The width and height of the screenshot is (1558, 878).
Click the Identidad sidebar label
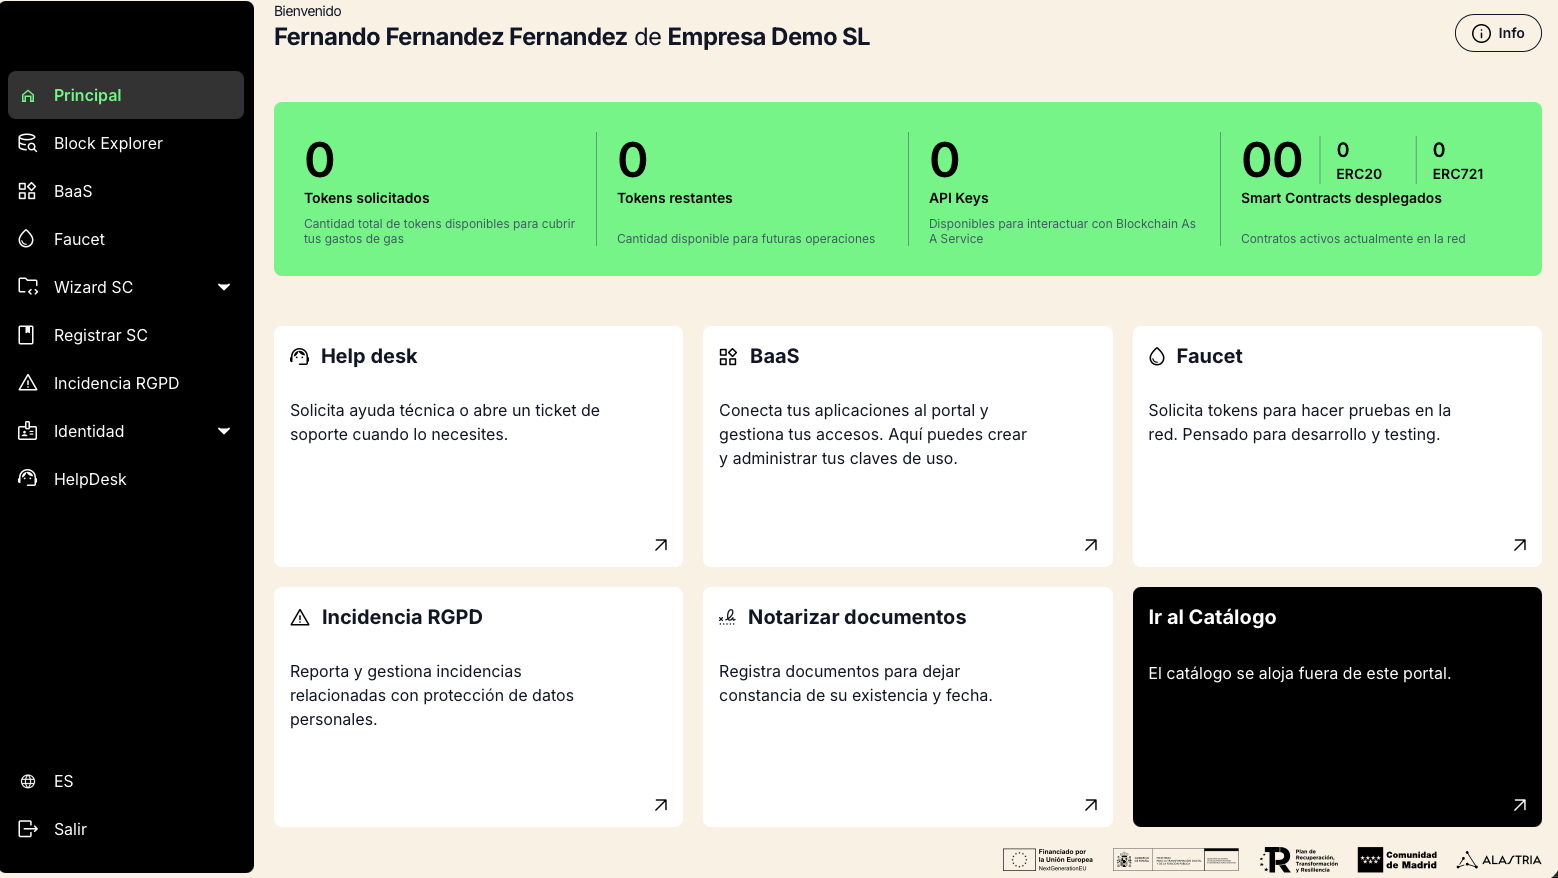click(89, 431)
